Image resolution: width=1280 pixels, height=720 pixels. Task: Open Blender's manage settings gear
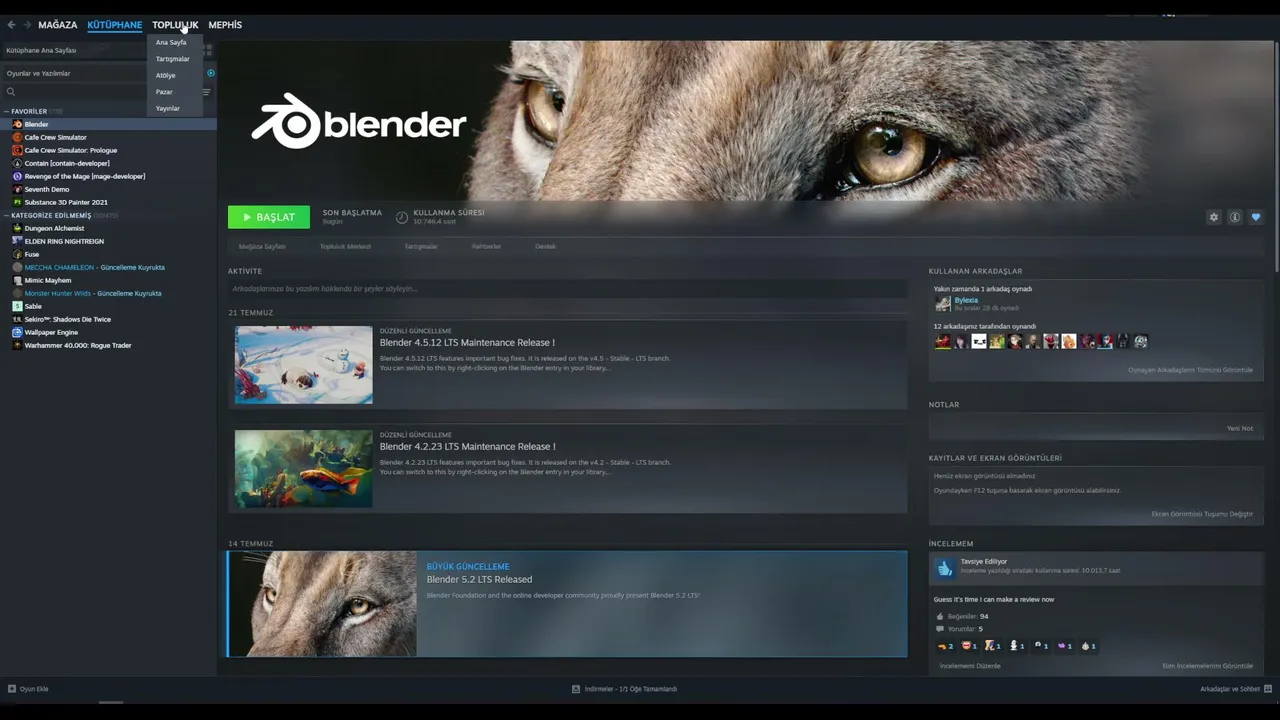[x=1214, y=217]
